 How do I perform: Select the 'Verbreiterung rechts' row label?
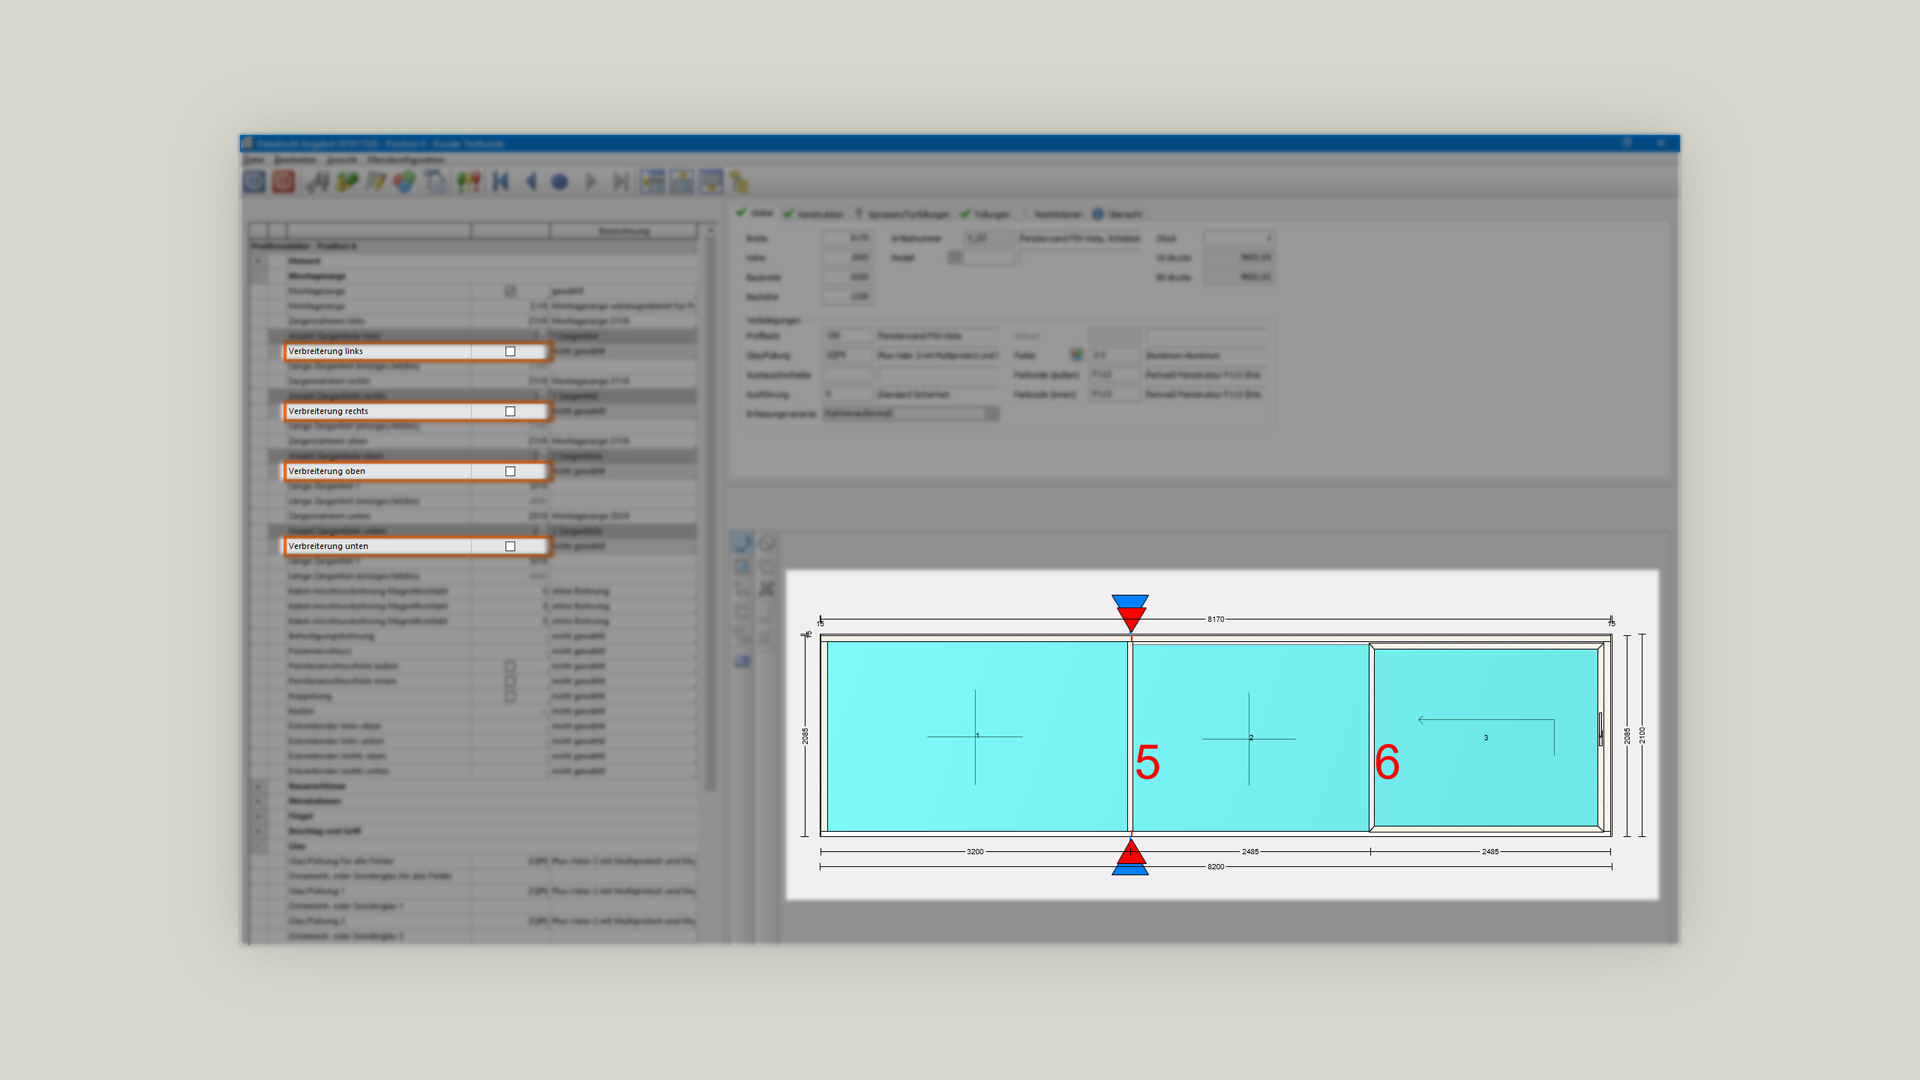coord(329,411)
